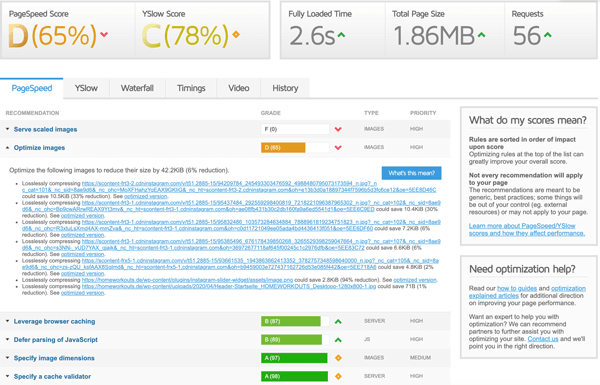Click the Need optimization help? heading

coord(522,269)
